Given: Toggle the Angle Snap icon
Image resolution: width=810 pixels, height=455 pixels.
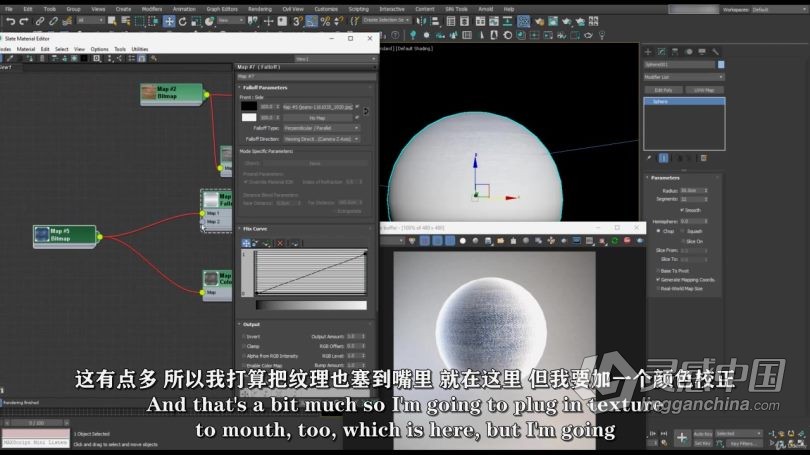Looking at the screenshot, I should coord(311,21).
